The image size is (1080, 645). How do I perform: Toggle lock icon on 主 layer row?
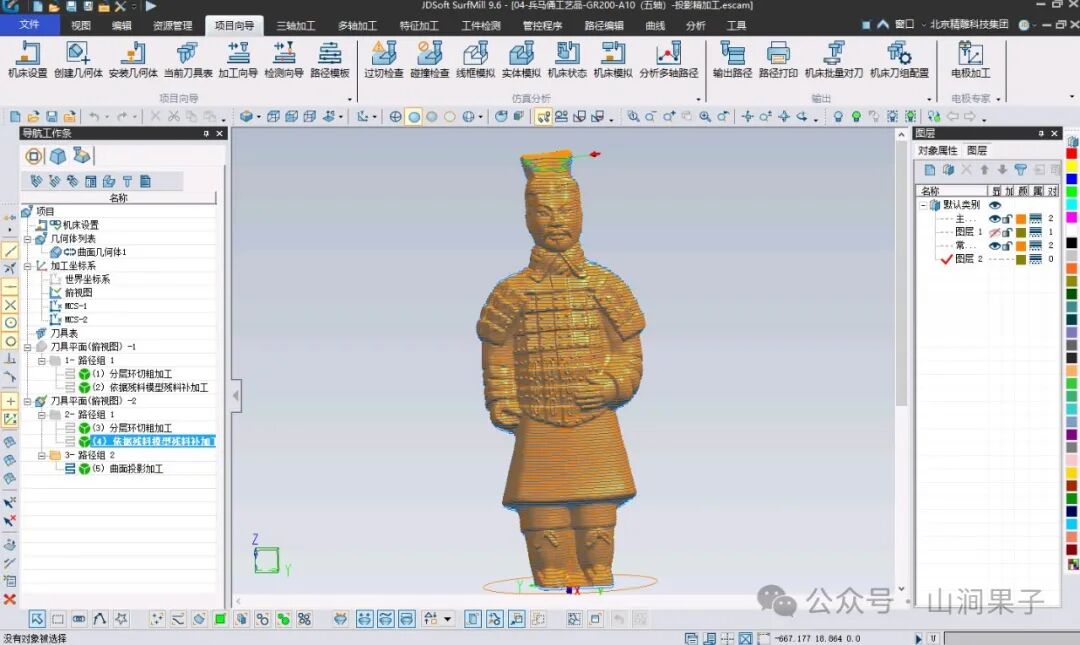pyautogui.click(x=1007, y=219)
